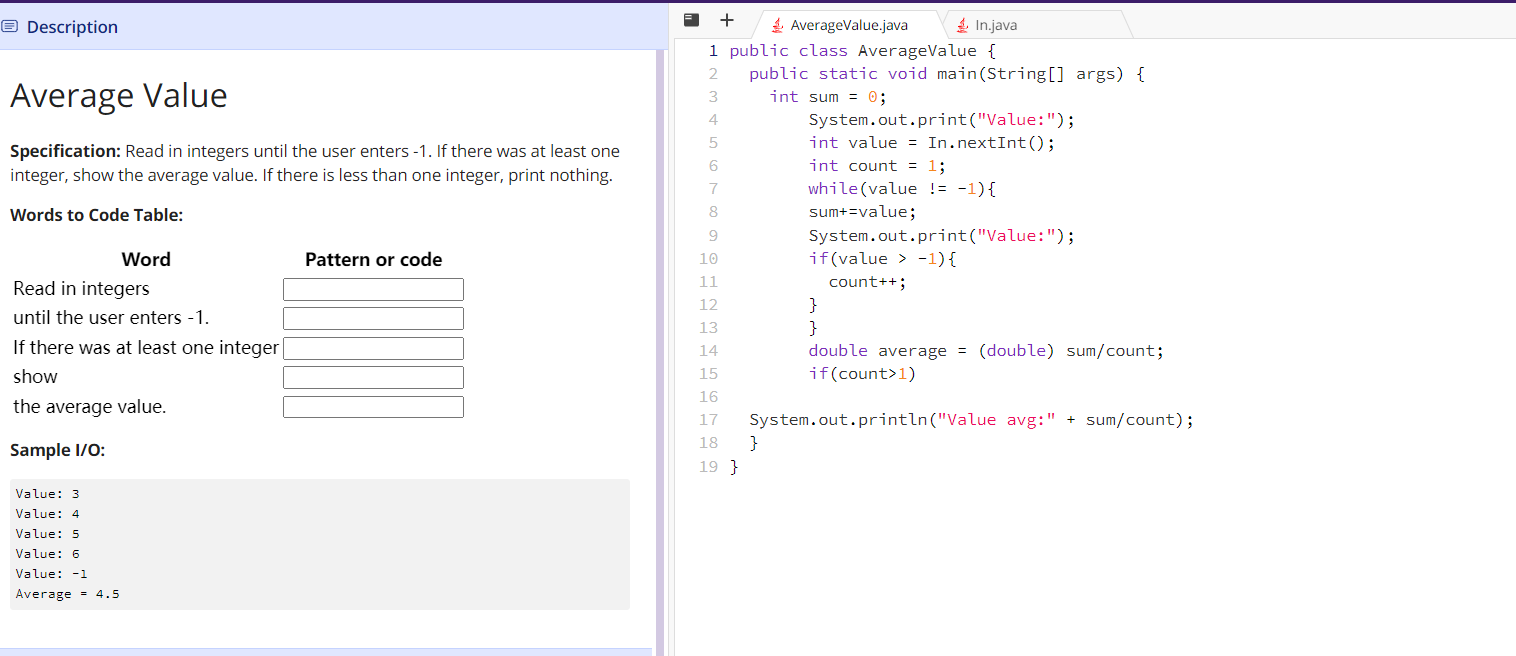Click the 'Pattern or code' column header
Viewport: 1516px width, 656px height.
pos(373,259)
